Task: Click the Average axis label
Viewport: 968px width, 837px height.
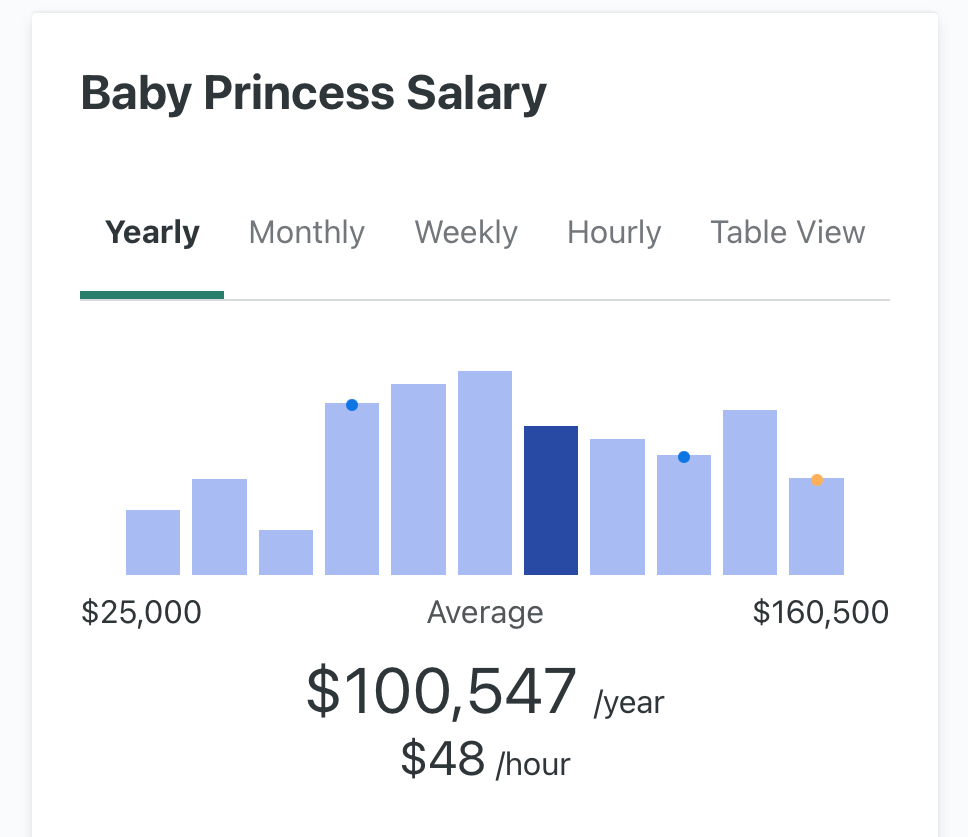Action: 485,612
